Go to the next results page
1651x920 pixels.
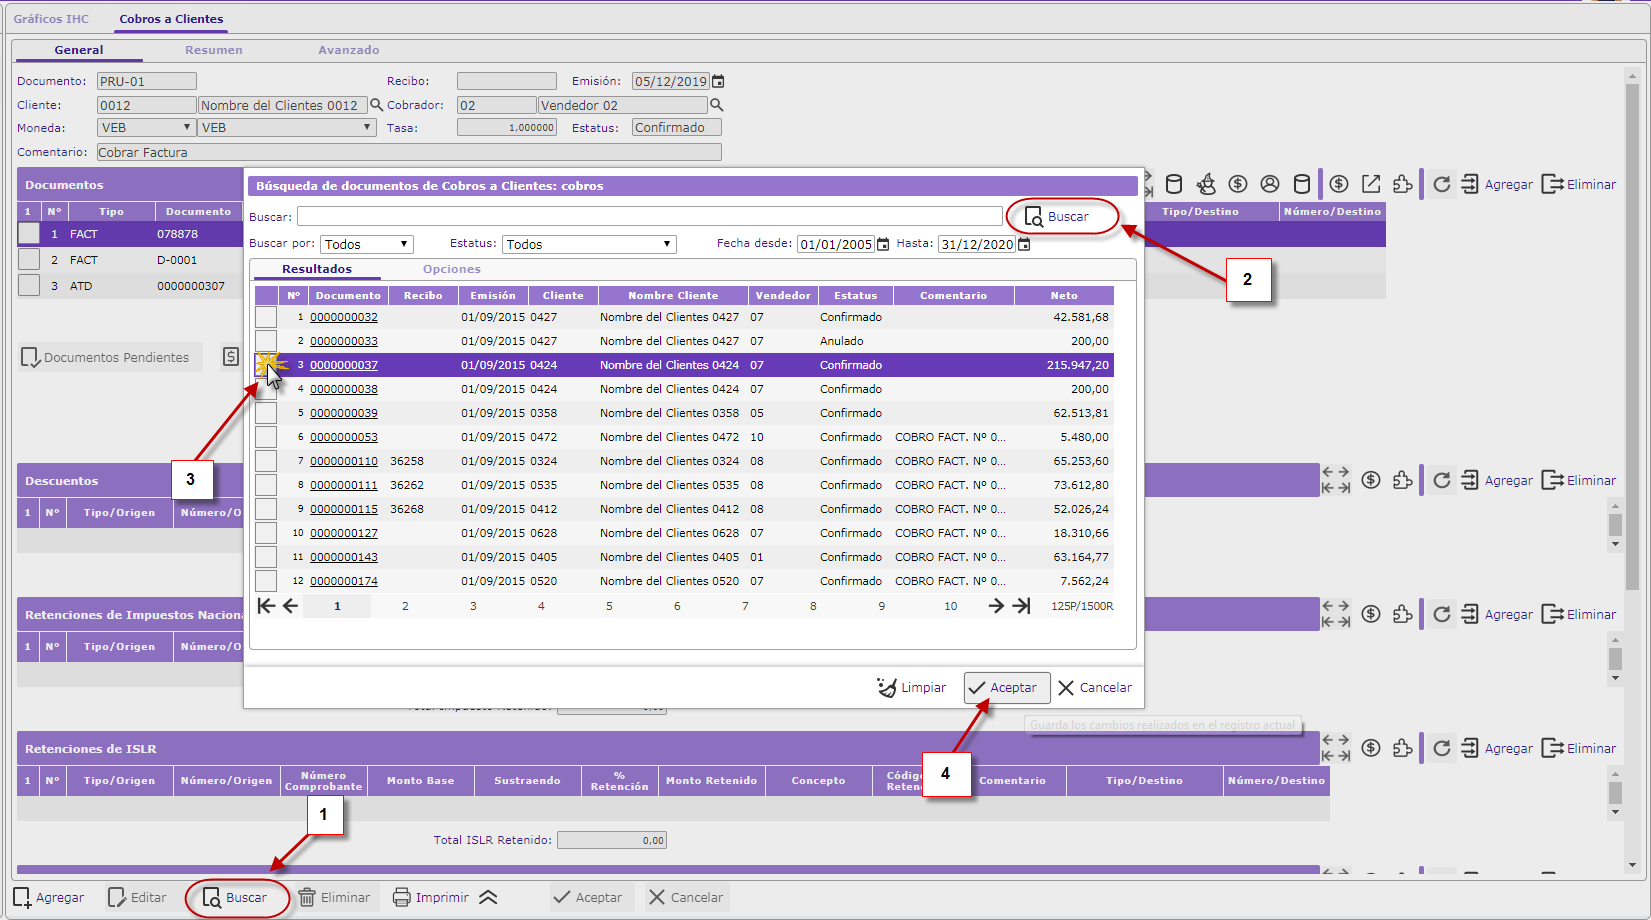996,606
